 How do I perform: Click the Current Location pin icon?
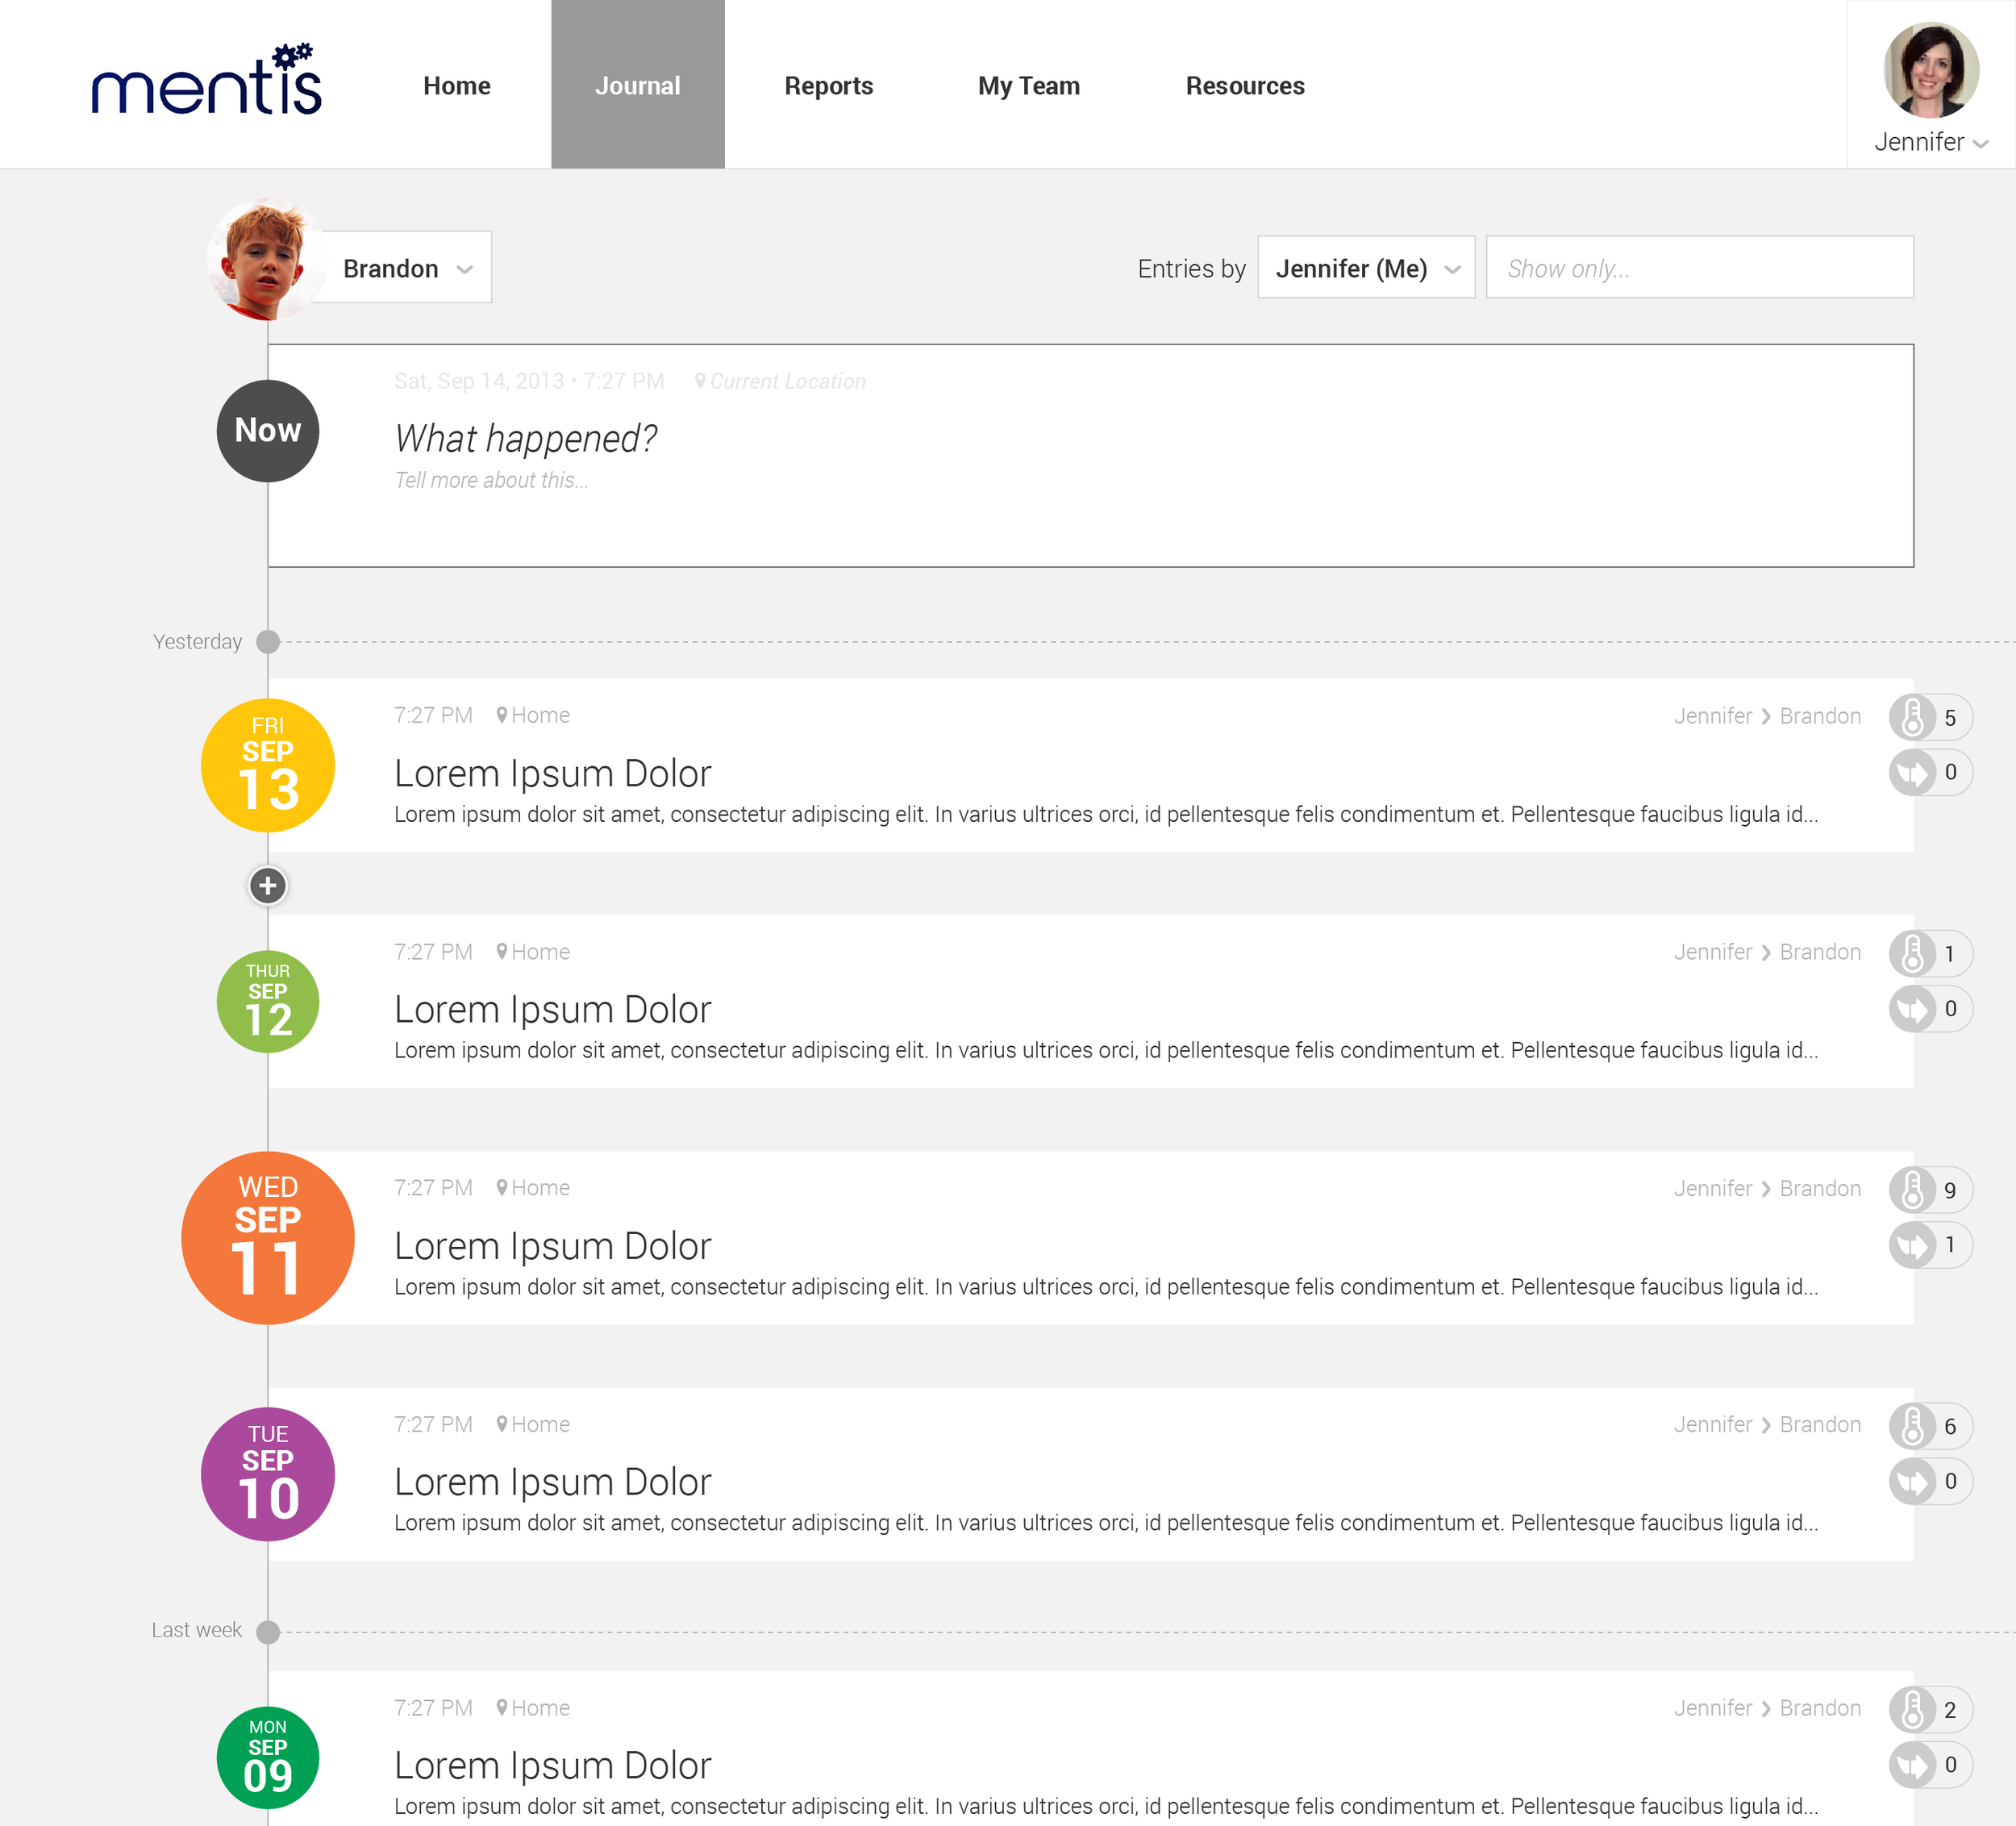point(700,381)
